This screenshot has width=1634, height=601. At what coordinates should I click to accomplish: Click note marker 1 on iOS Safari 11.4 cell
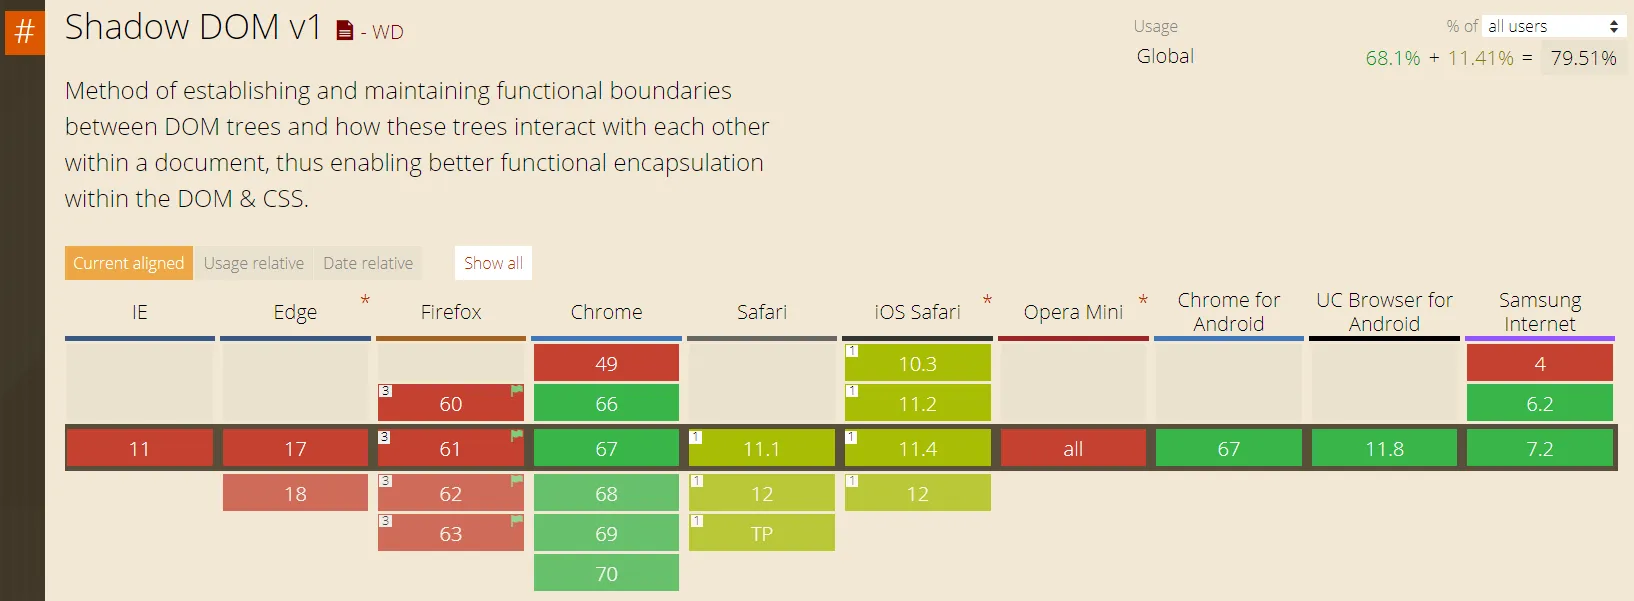[x=850, y=435]
